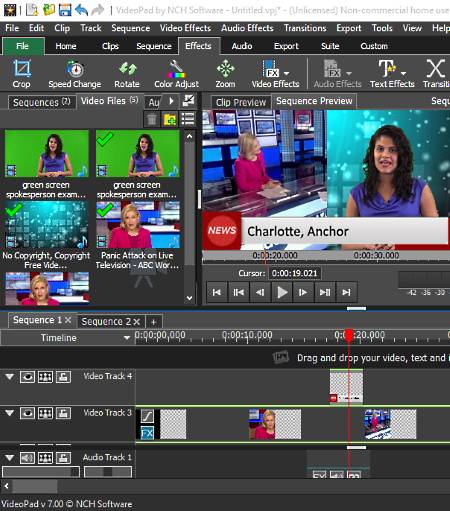The width and height of the screenshot is (450, 511).
Task: Delete selected clip with the trash icon
Action: coord(152,119)
